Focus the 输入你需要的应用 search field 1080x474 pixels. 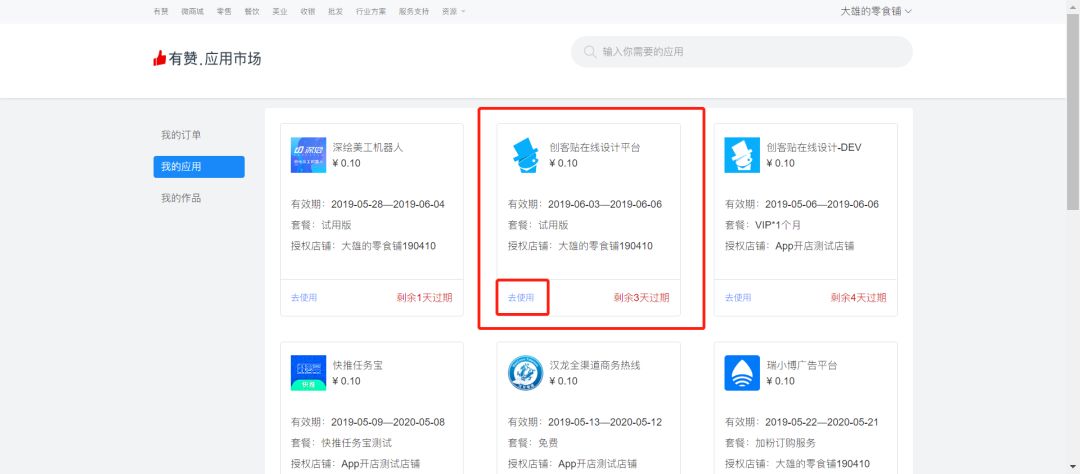click(742, 52)
